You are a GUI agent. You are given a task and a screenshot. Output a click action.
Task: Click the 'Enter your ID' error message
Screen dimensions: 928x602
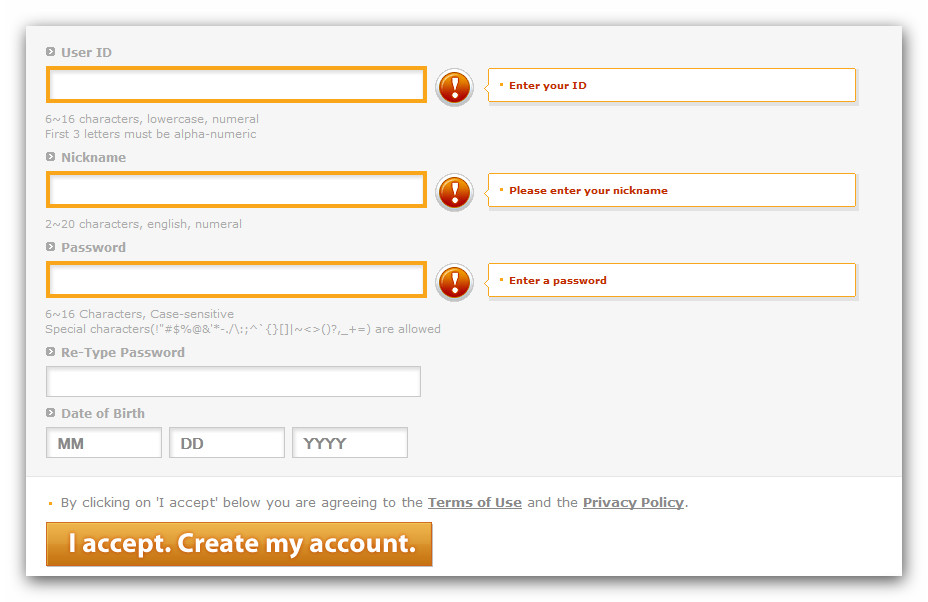[x=548, y=86]
